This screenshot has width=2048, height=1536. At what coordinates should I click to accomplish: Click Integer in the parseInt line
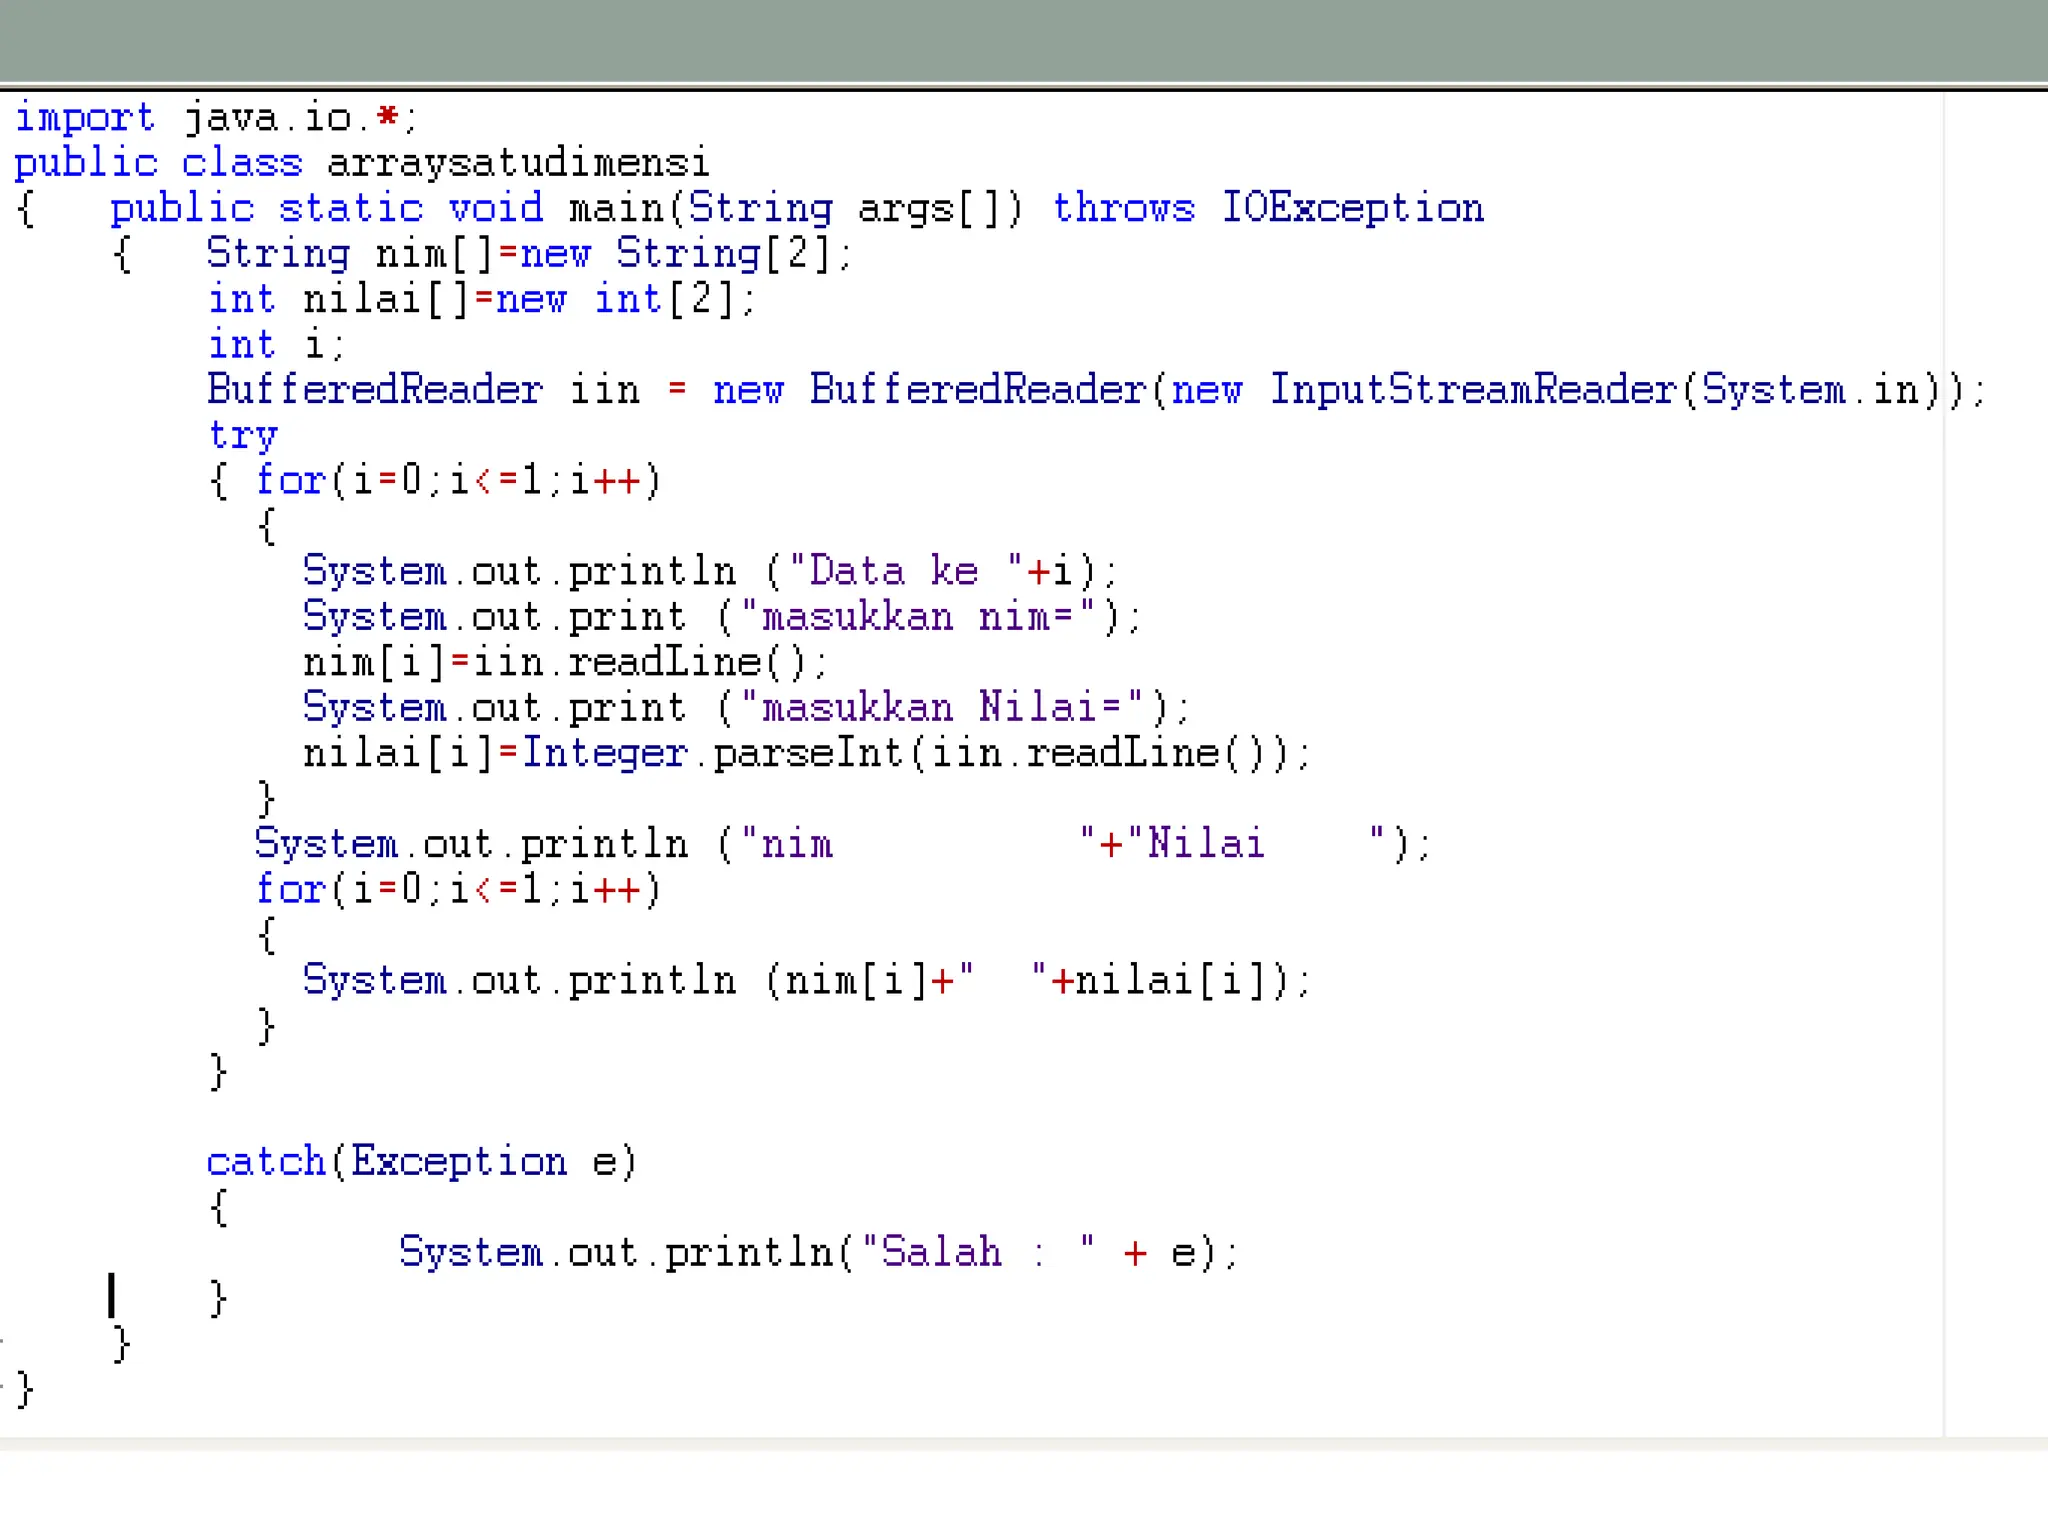pyautogui.click(x=605, y=753)
